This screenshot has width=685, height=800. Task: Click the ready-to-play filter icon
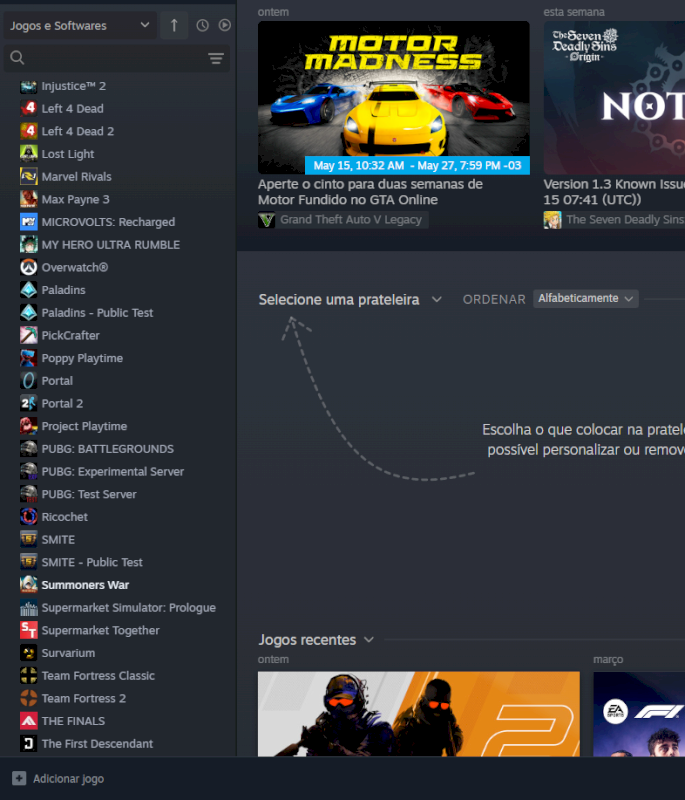click(x=225, y=26)
